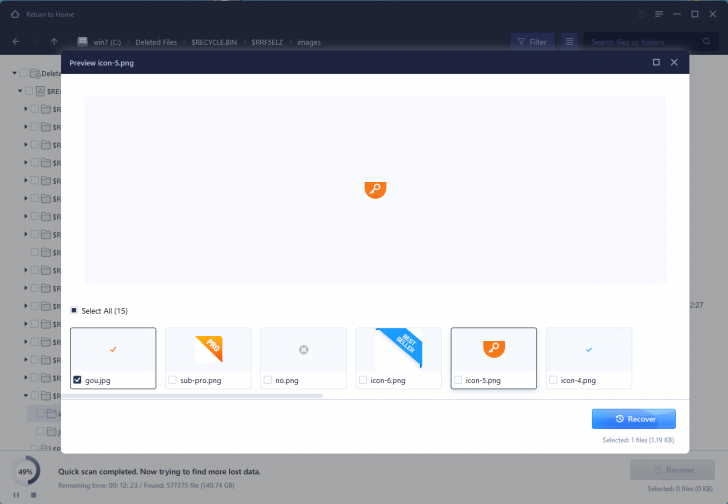This screenshot has height=504, width=728.
Task: Click the orange key preview image
Action: pyautogui.click(x=375, y=190)
